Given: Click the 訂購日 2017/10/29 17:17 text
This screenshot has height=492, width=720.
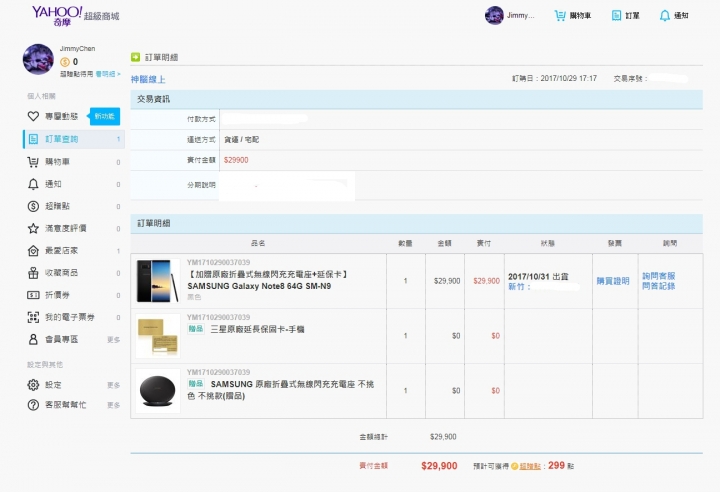Looking at the screenshot, I should click(554, 79).
